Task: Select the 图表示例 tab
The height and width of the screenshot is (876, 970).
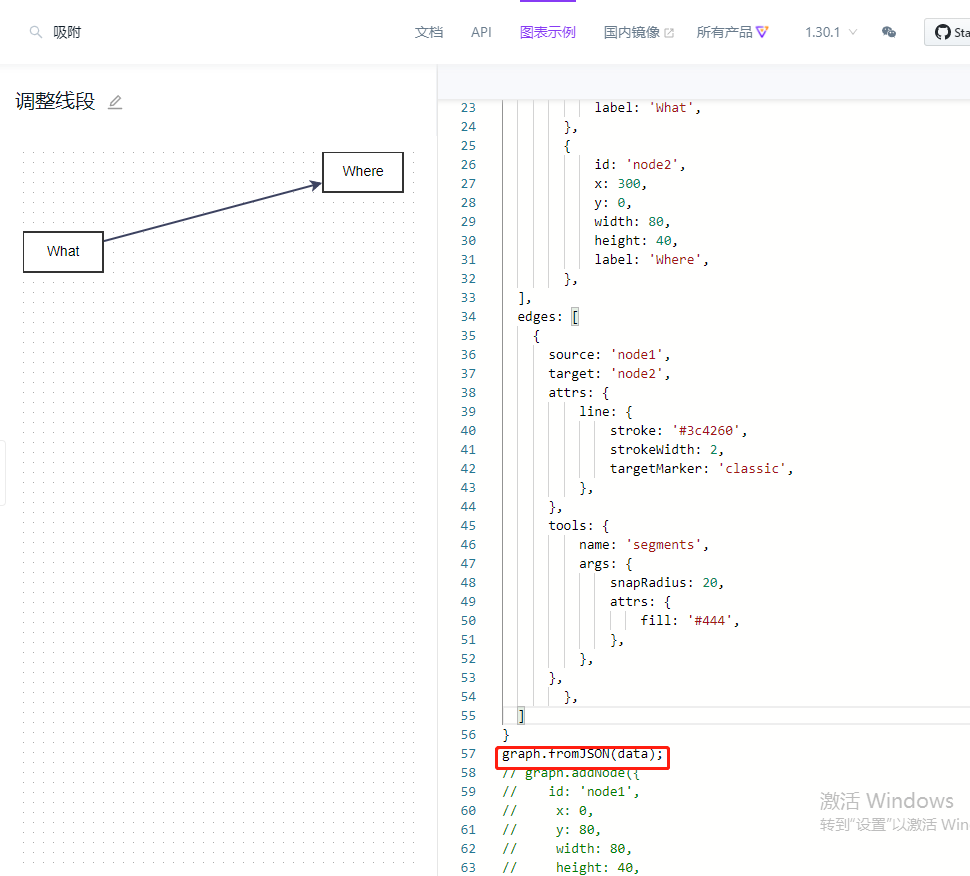Action: pos(547,32)
